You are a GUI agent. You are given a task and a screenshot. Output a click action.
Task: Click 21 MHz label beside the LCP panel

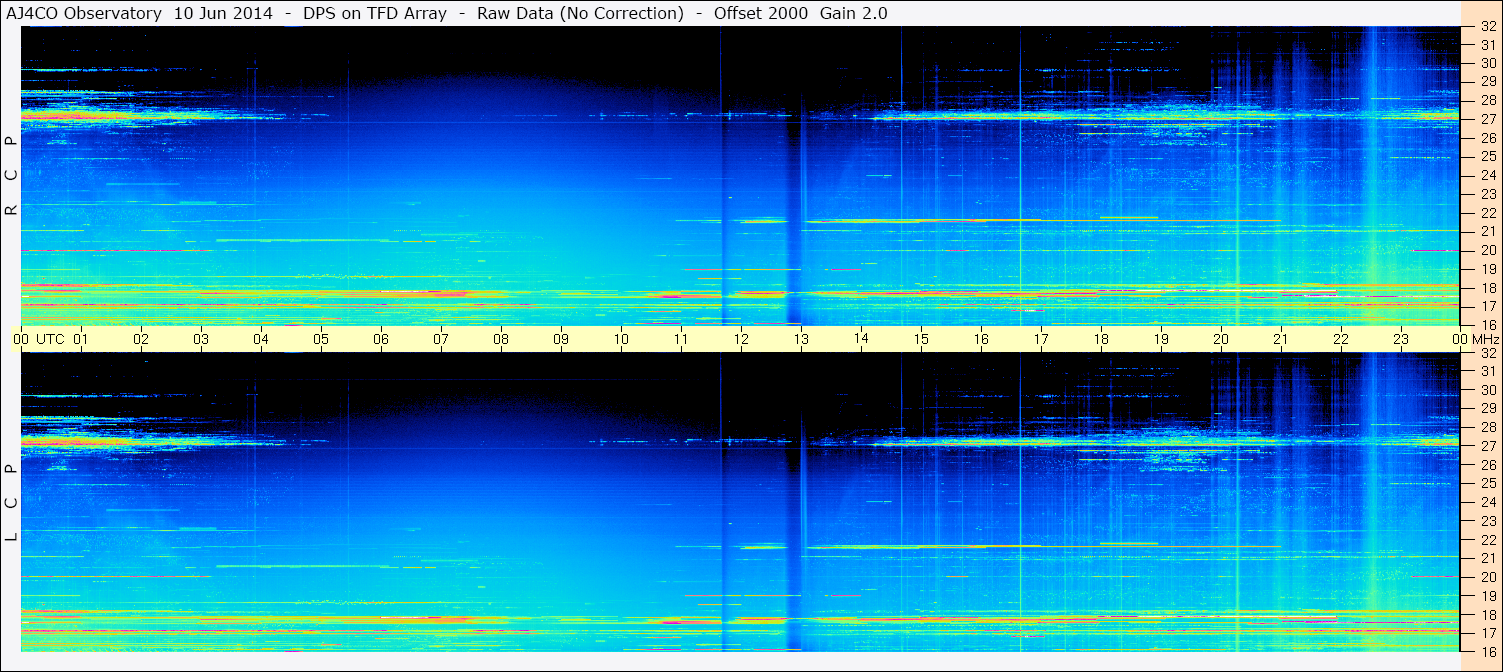(1488, 558)
